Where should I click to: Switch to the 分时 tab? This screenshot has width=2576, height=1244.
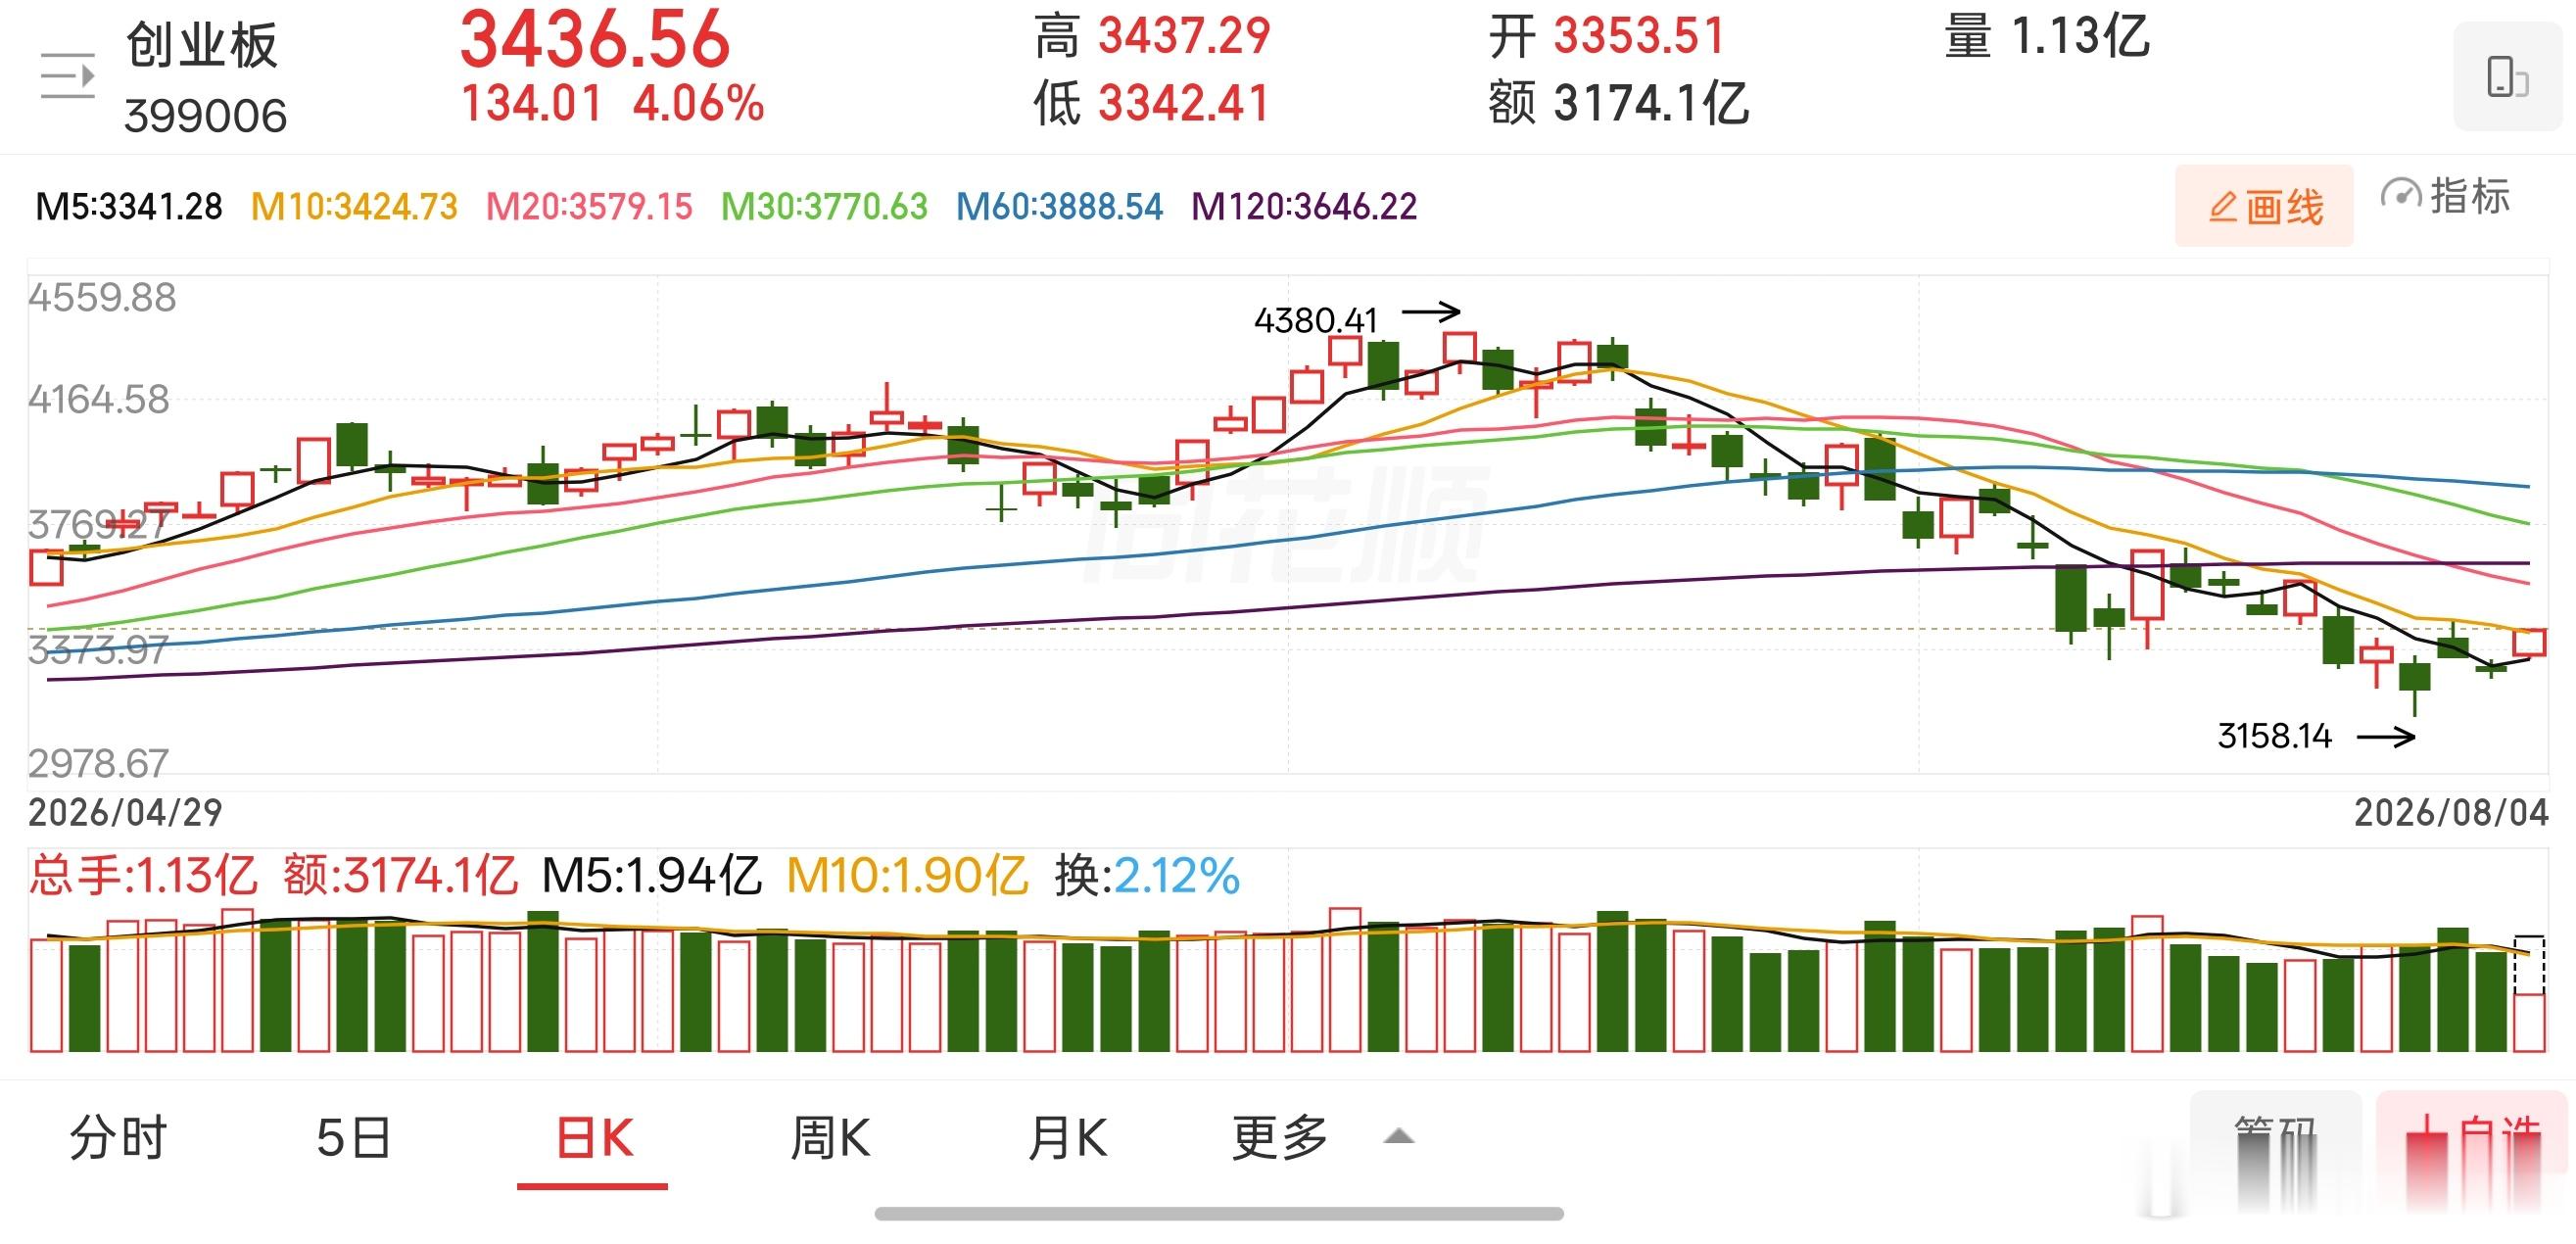tap(118, 1138)
